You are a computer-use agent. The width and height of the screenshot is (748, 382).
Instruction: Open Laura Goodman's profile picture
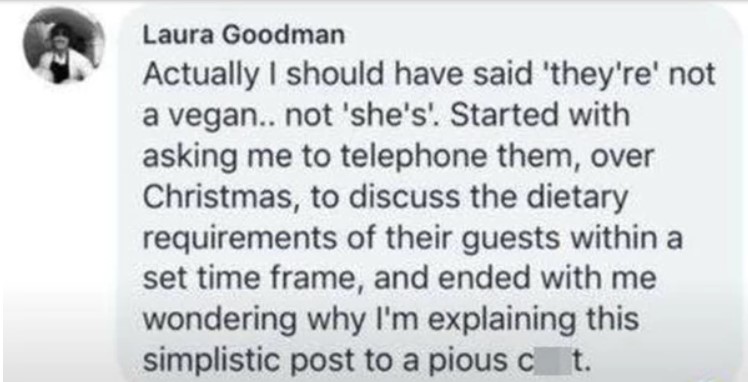(x=64, y=45)
